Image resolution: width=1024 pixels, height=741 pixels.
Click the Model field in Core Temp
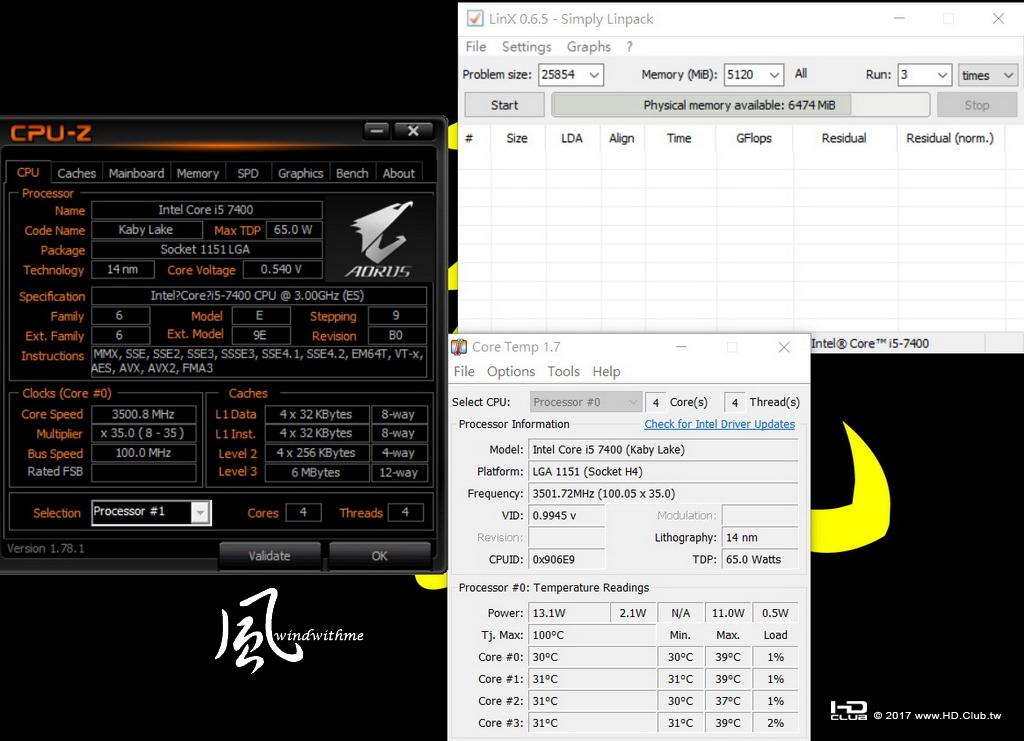coord(663,449)
